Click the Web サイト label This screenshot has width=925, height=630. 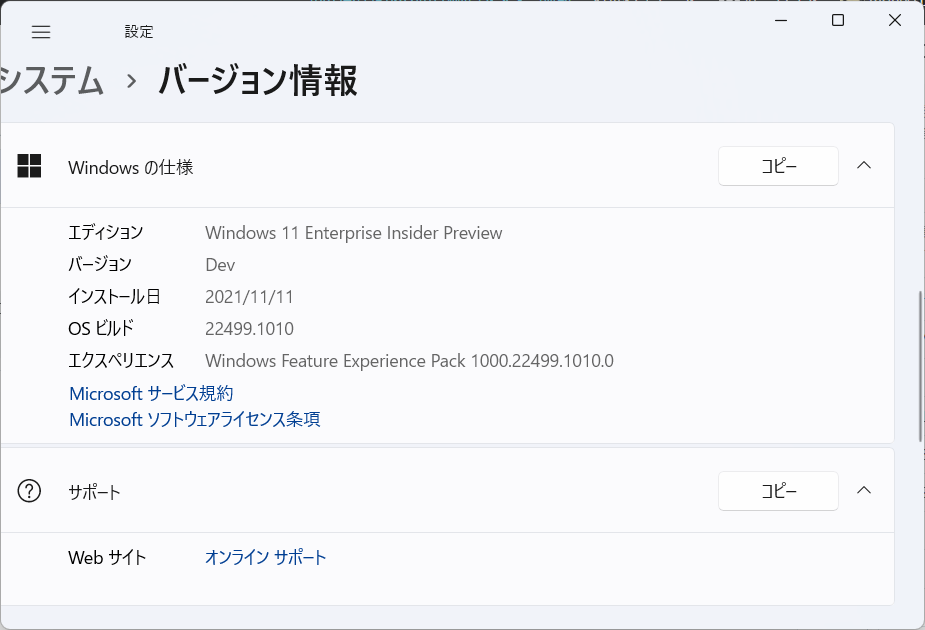pos(107,557)
